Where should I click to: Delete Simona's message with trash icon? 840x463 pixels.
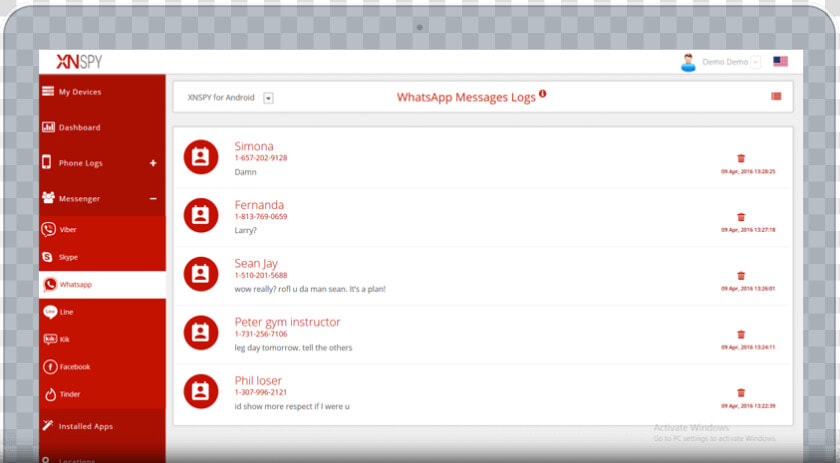[741, 158]
